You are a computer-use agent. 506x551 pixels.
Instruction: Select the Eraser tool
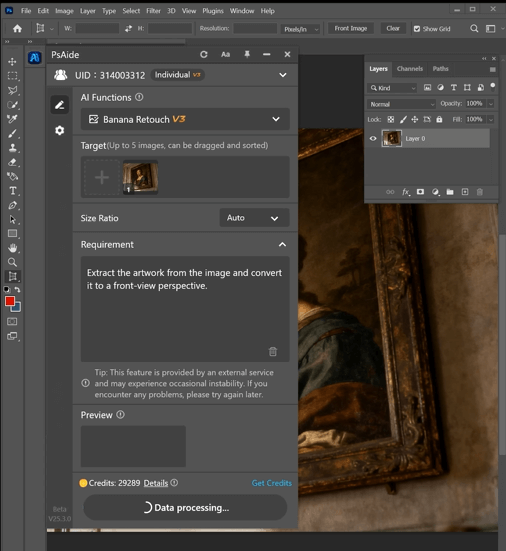[12, 162]
